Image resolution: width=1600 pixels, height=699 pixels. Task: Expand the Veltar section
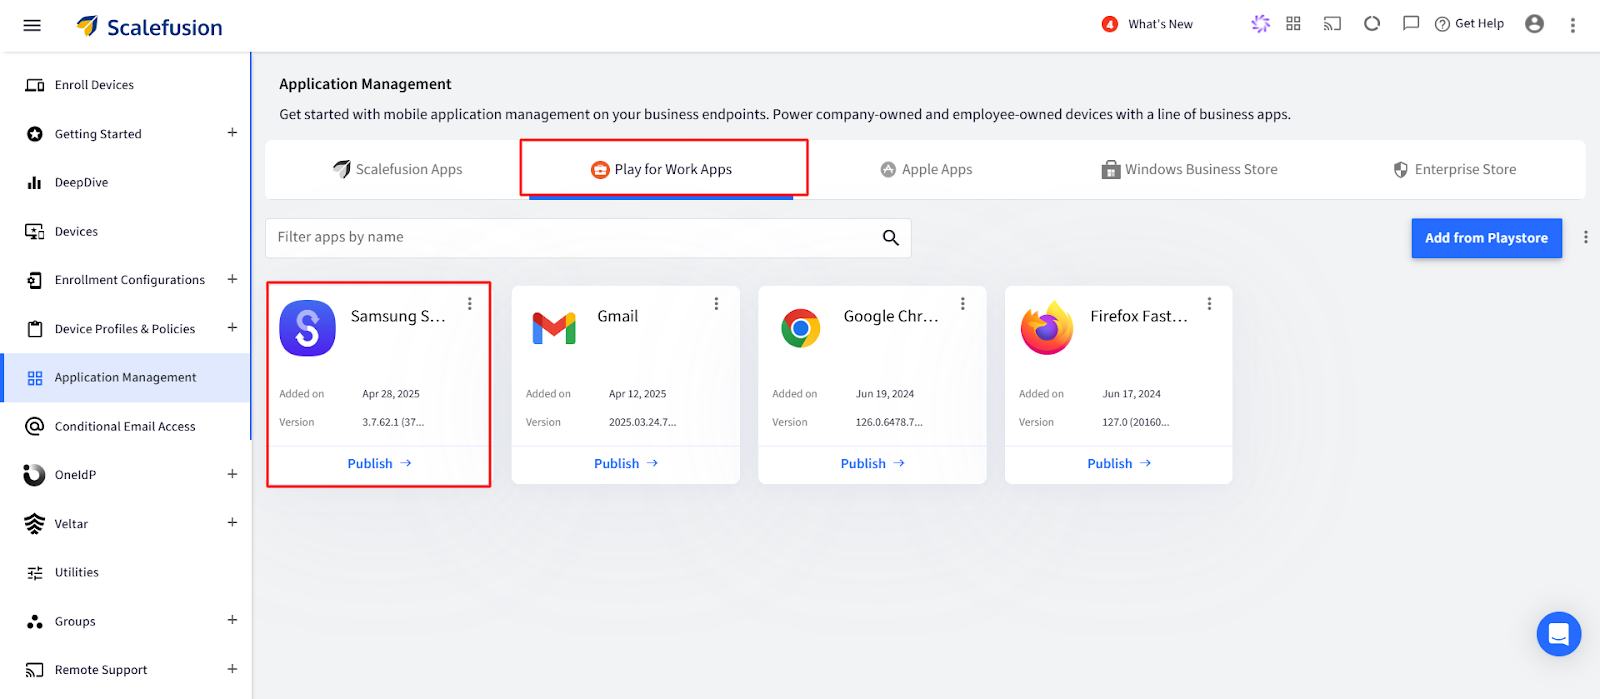232,522
